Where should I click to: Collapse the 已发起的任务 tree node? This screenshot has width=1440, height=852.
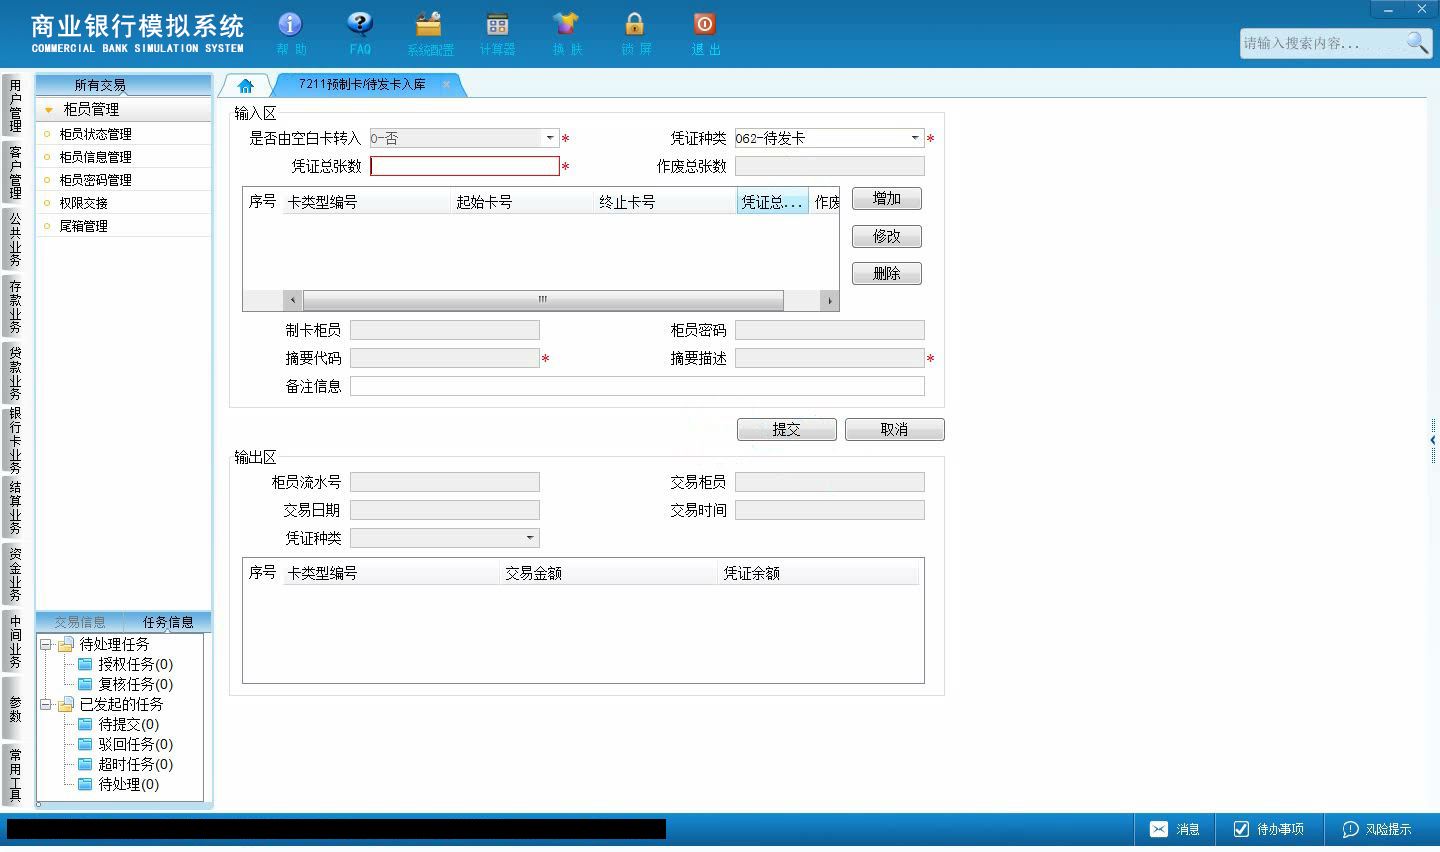coord(46,705)
